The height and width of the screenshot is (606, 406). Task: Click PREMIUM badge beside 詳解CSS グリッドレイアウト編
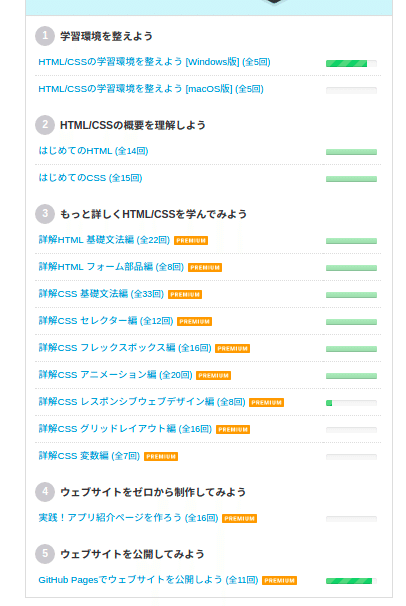tap(233, 430)
